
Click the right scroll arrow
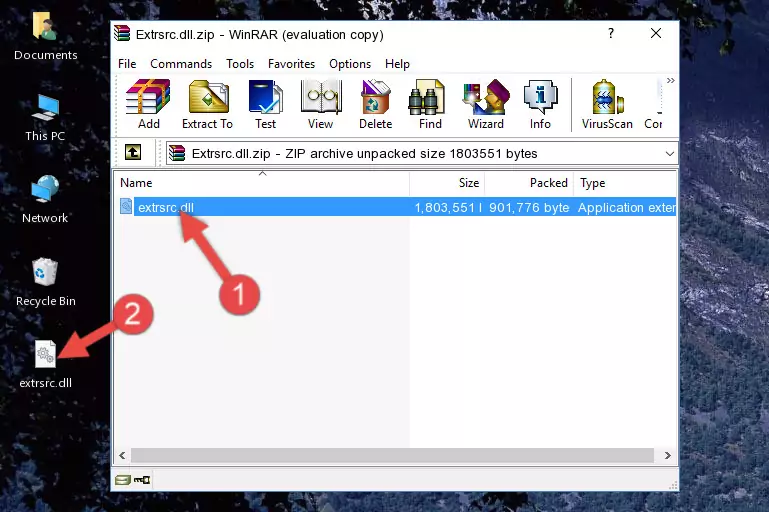[667, 456]
